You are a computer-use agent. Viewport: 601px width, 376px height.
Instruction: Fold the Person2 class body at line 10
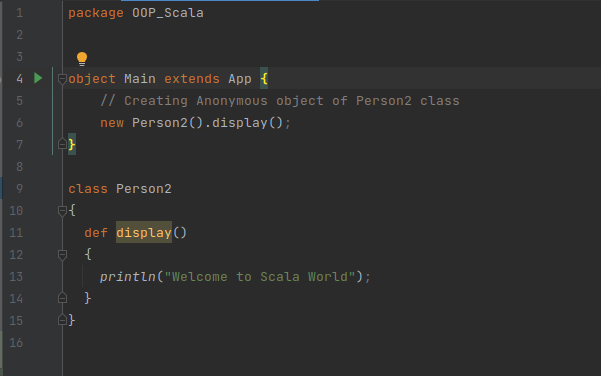[x=62, y=210]
